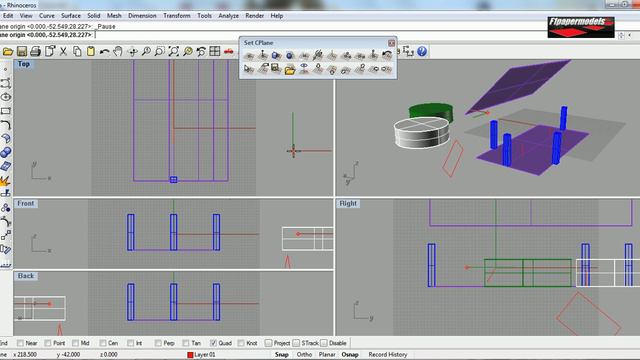The height and width of the screenshot is (360, 640).
Task: Select the Rectangle tool in left sidebar
Action: 6,111
